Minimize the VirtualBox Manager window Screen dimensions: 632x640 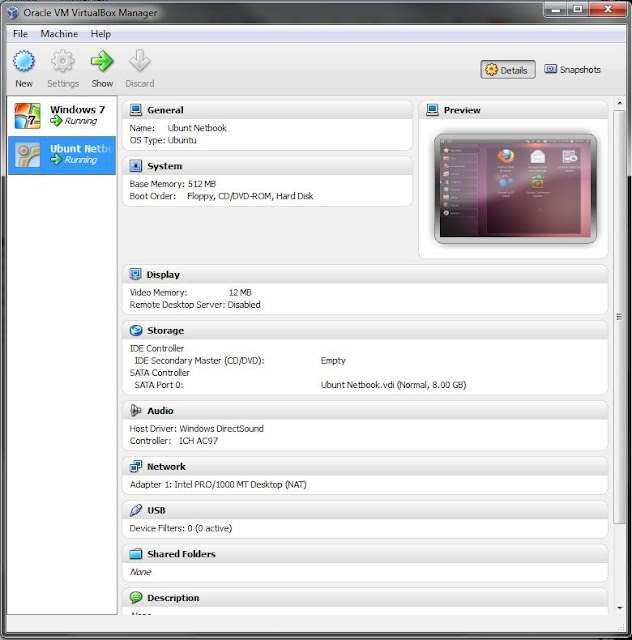pos(556,10)
